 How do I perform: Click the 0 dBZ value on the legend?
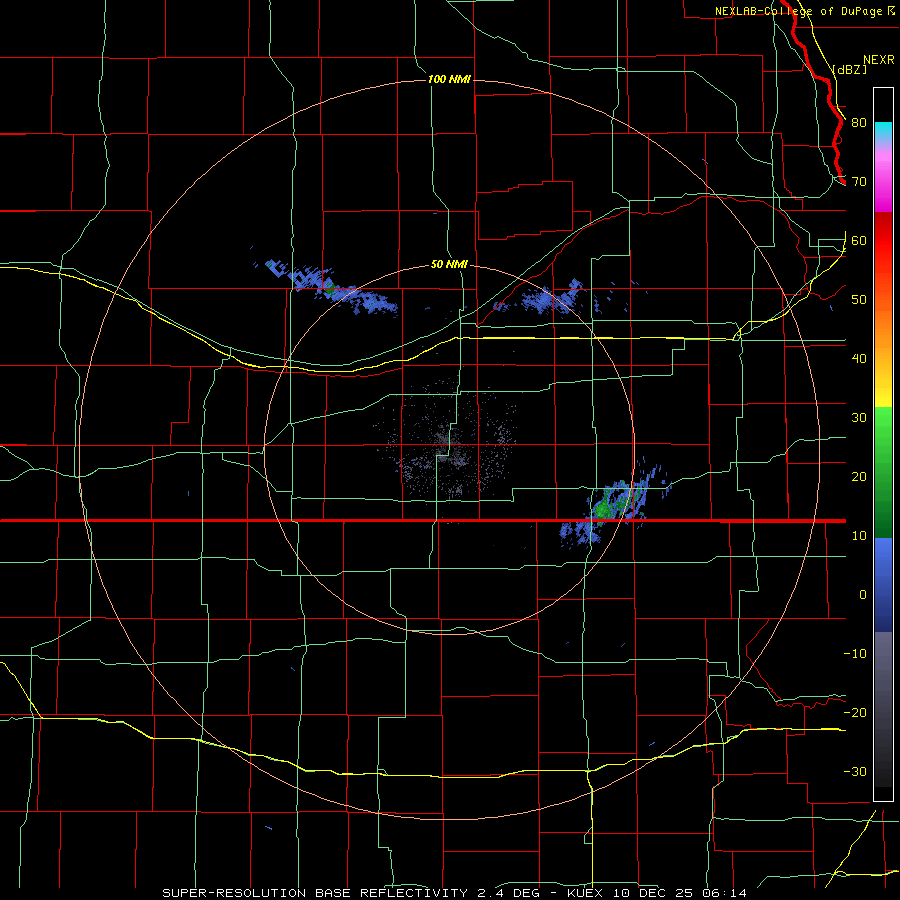tap(863, 595)
